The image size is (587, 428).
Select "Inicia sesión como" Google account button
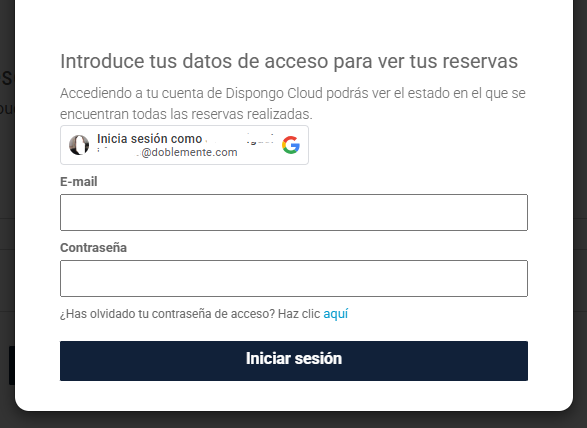(x=184, y=145)
